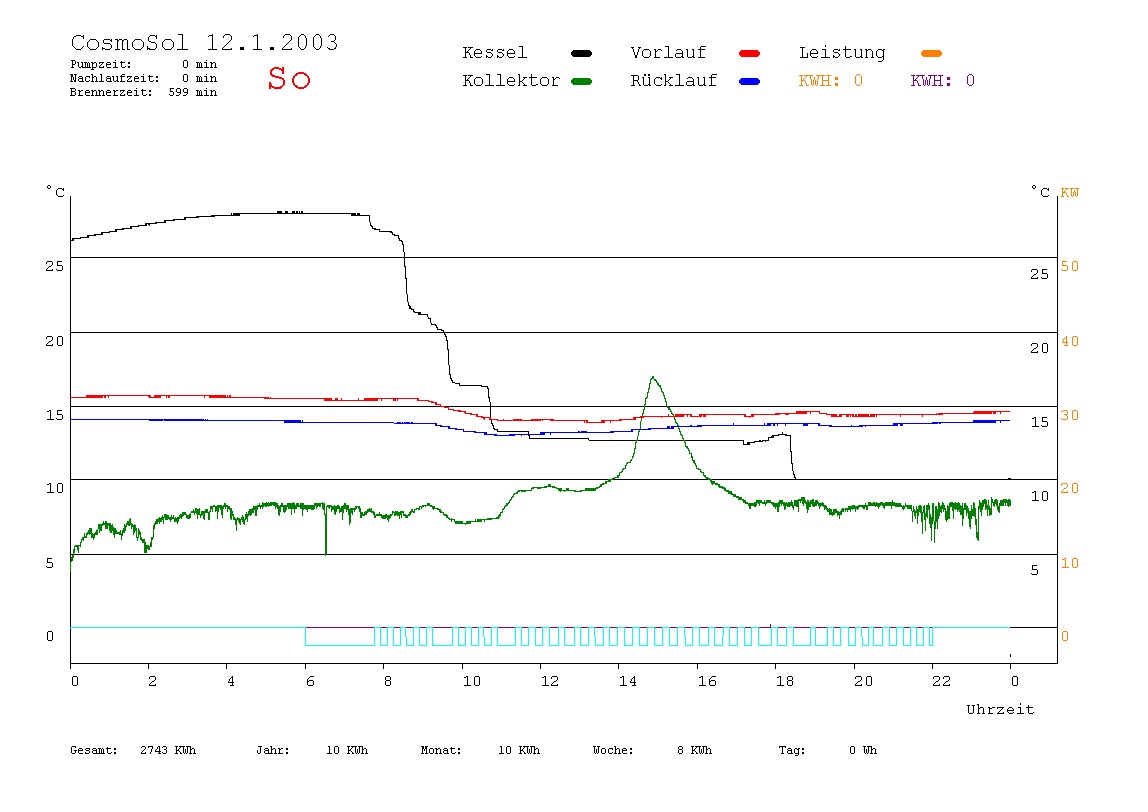Select the "Woche:" label

click(x=613, y=750)
